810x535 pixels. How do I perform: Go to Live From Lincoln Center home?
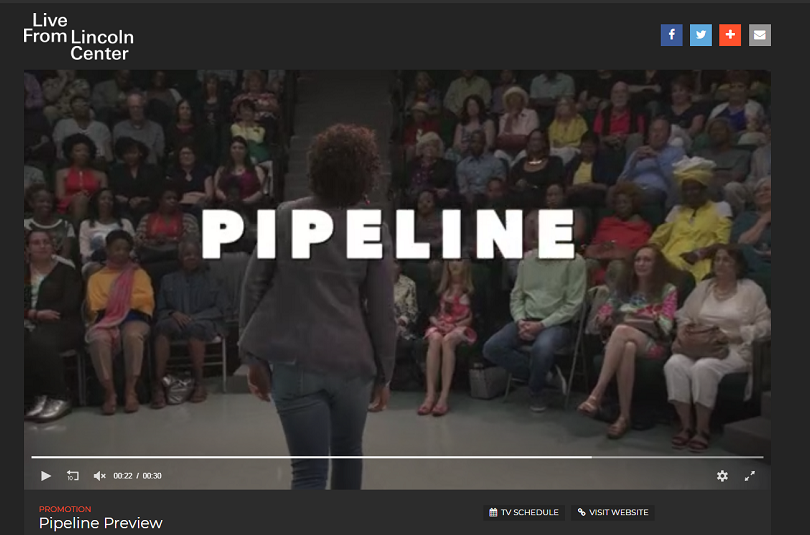(79, 37)
